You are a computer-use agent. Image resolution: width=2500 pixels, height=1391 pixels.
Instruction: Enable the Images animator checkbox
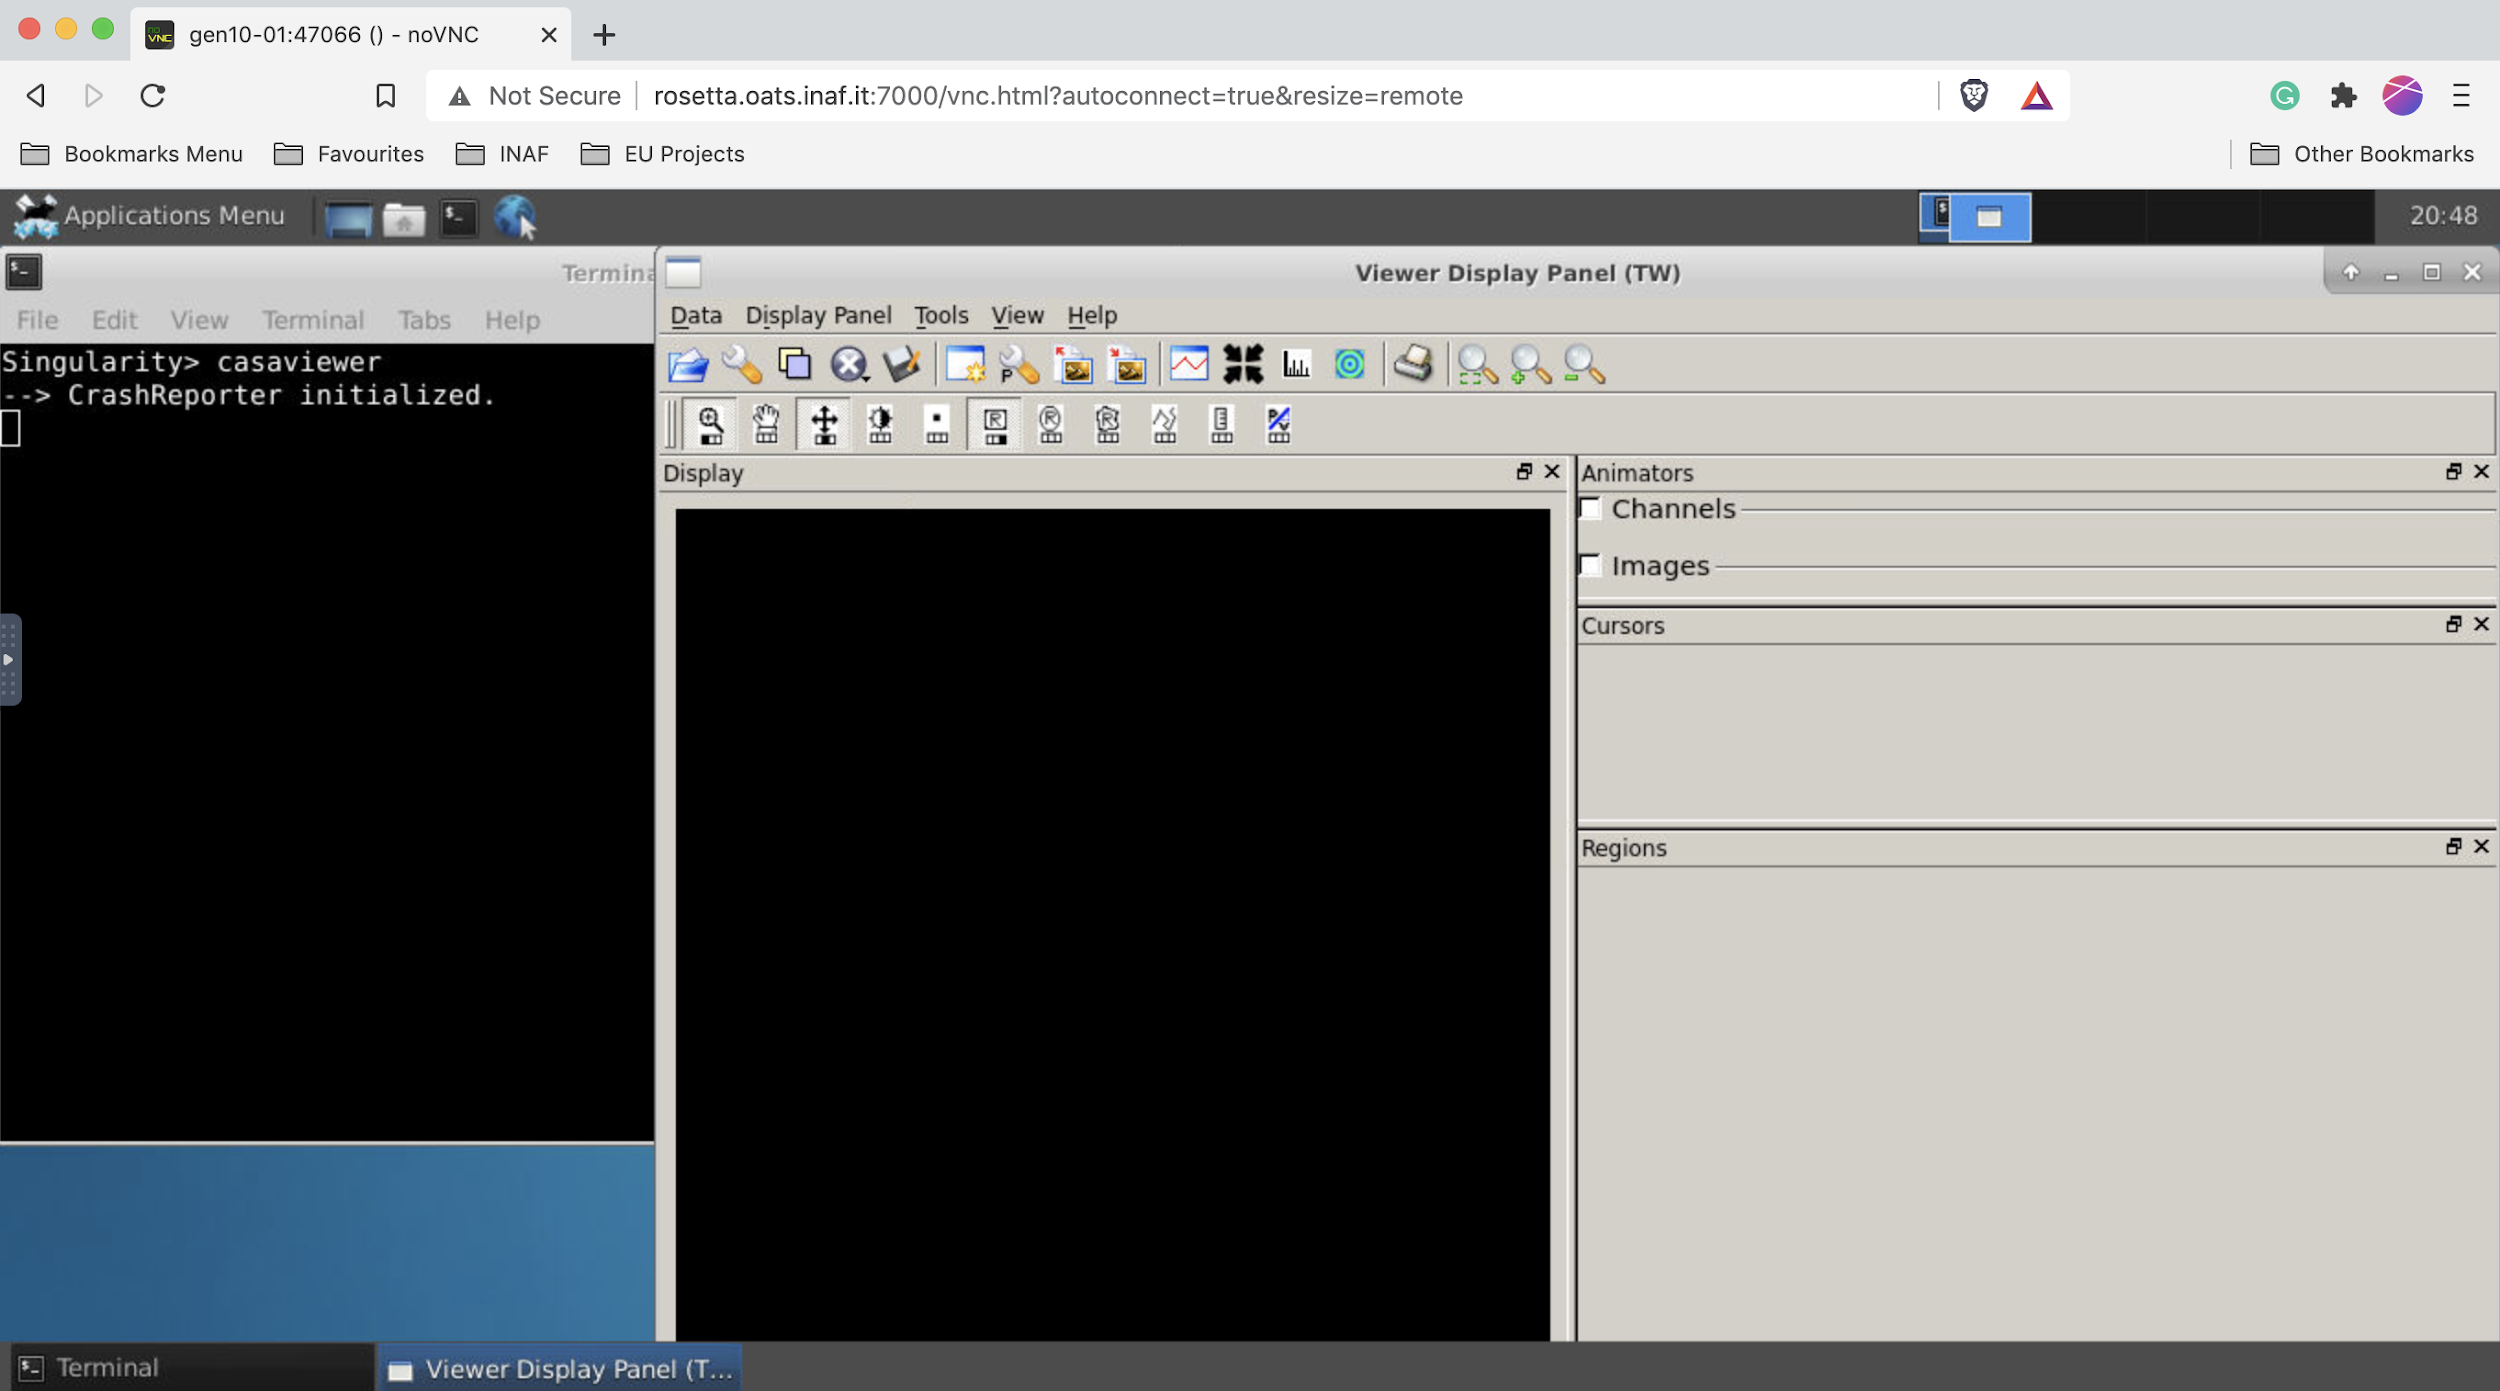1590,566
